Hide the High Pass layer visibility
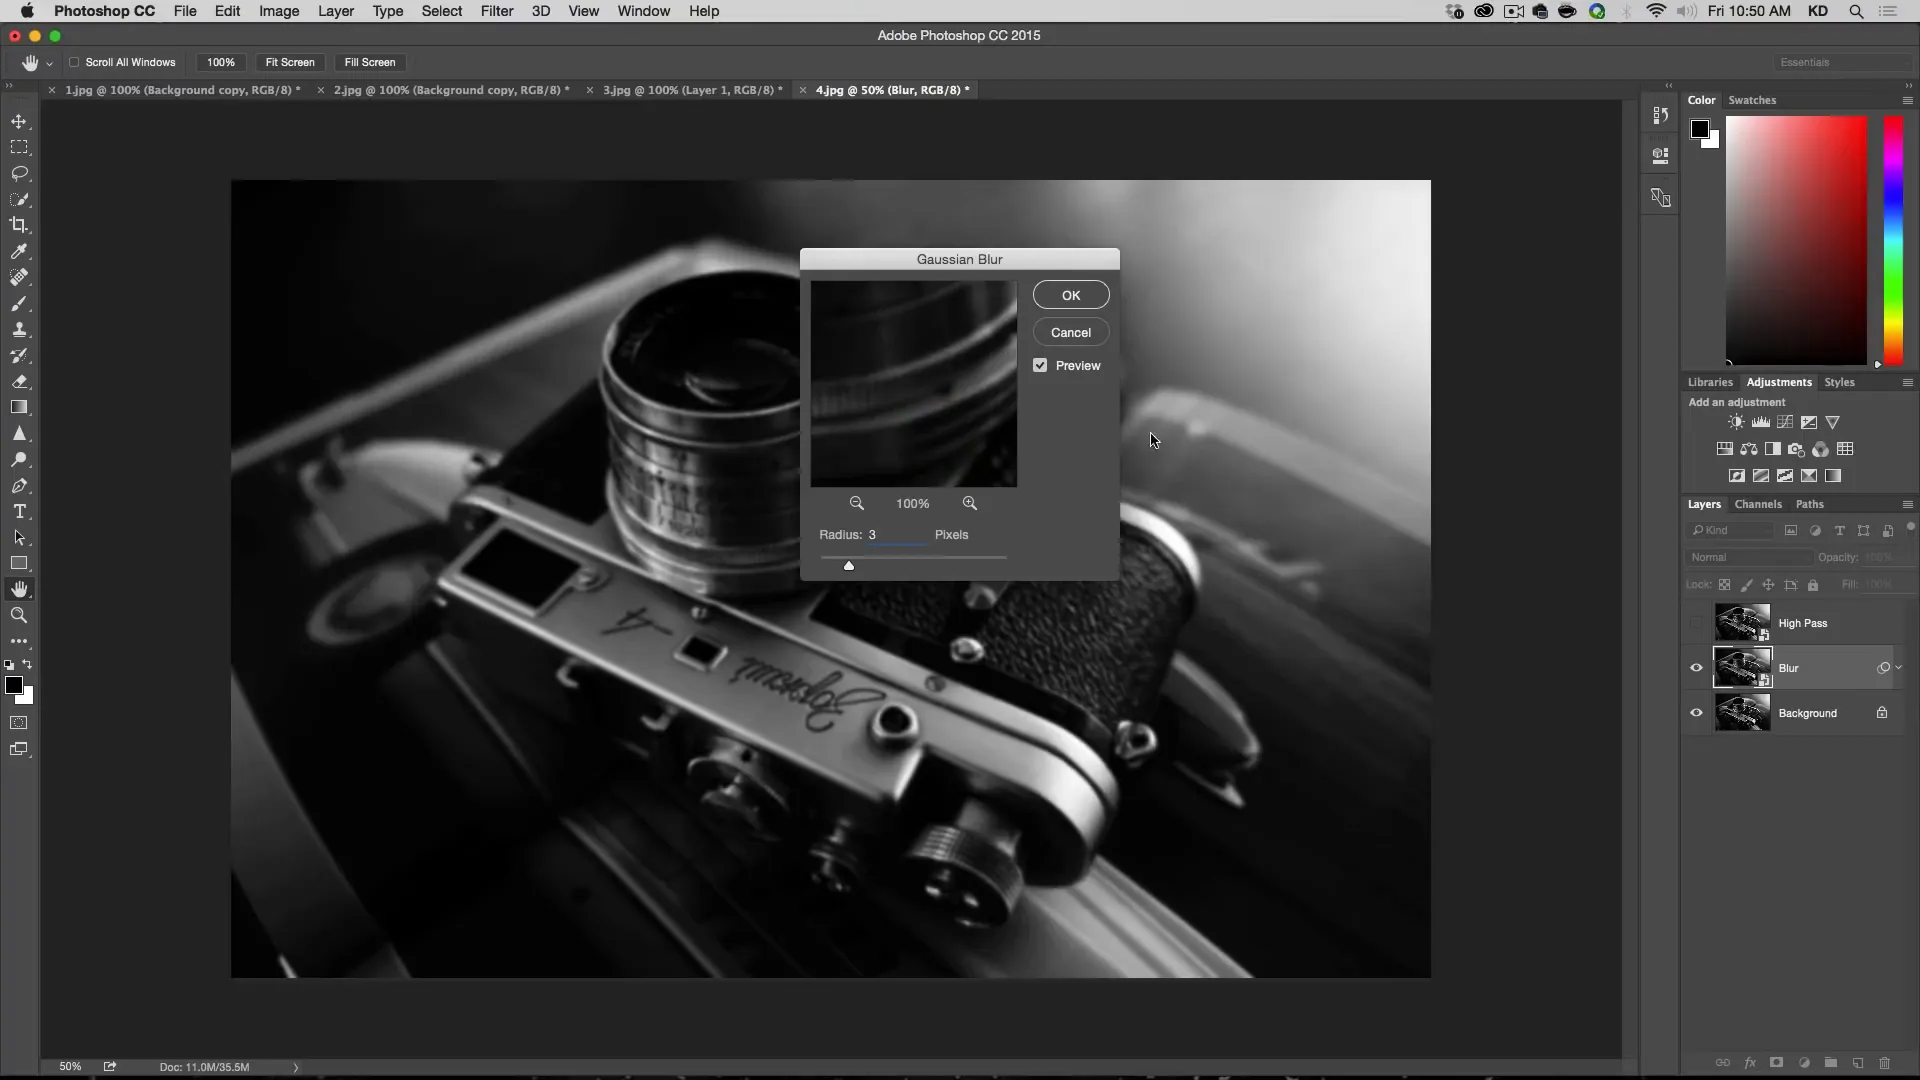Image resolution: width=1920 pixels, height=1080 pixels. pos(1697,622)
